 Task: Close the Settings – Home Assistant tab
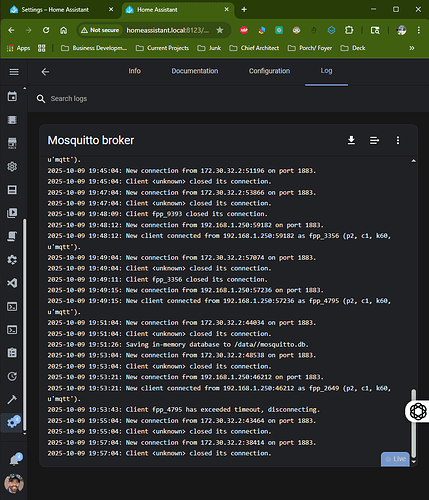pyautogui.click(x=111, y=10)
